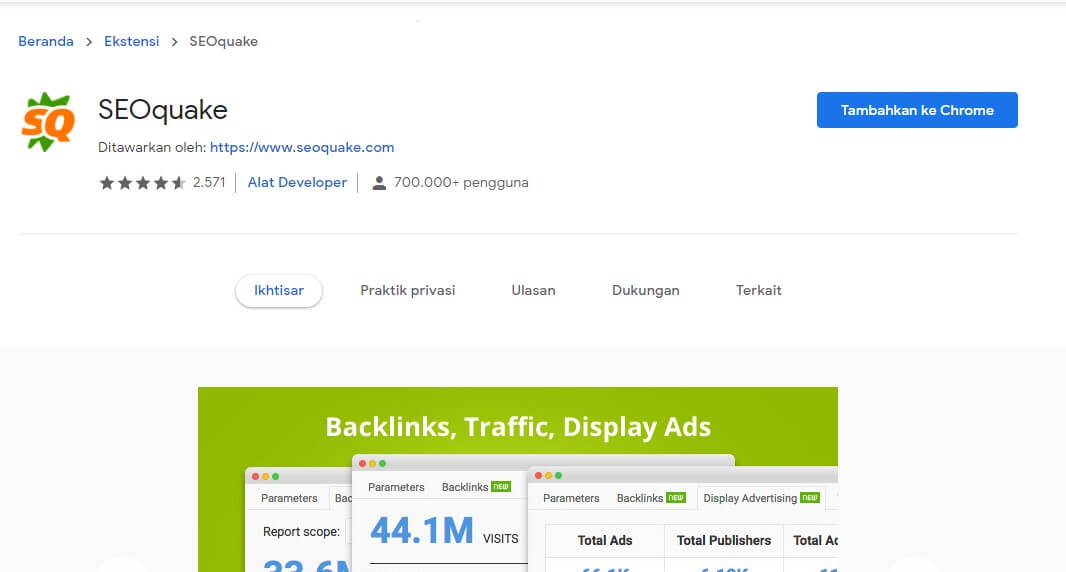Click the SEOquake SQ logo icon
Image resolution: width=1066 pixels, height=572 pixels.
point(48,122)
